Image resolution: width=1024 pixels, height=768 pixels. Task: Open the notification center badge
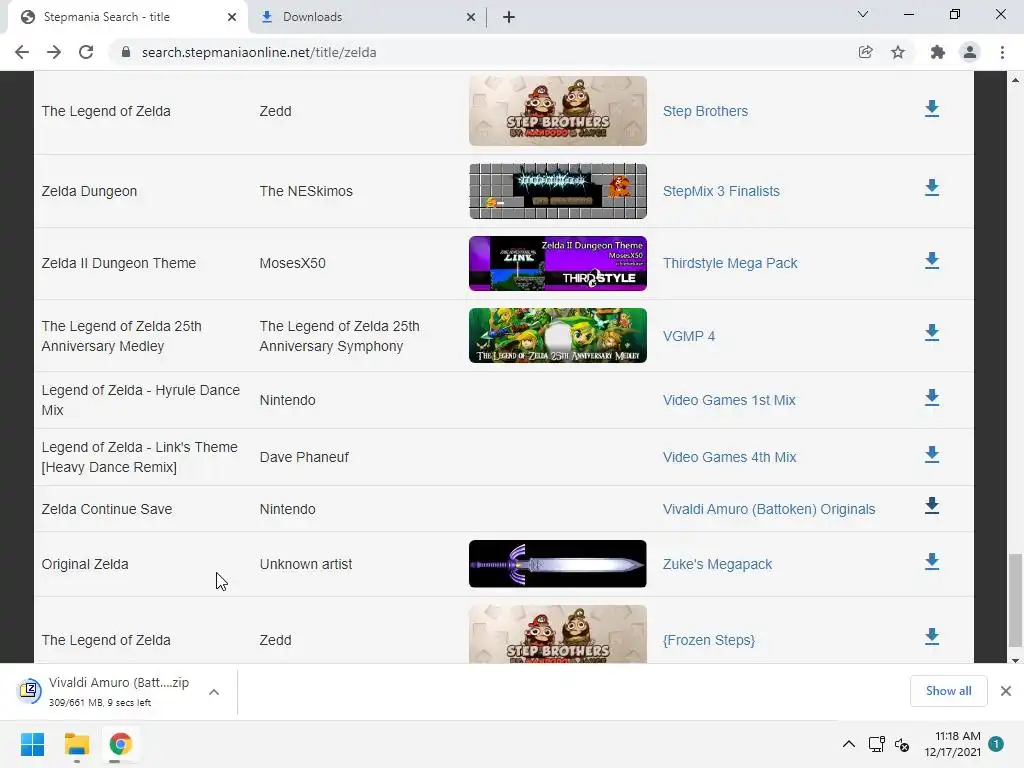point(996,744)
